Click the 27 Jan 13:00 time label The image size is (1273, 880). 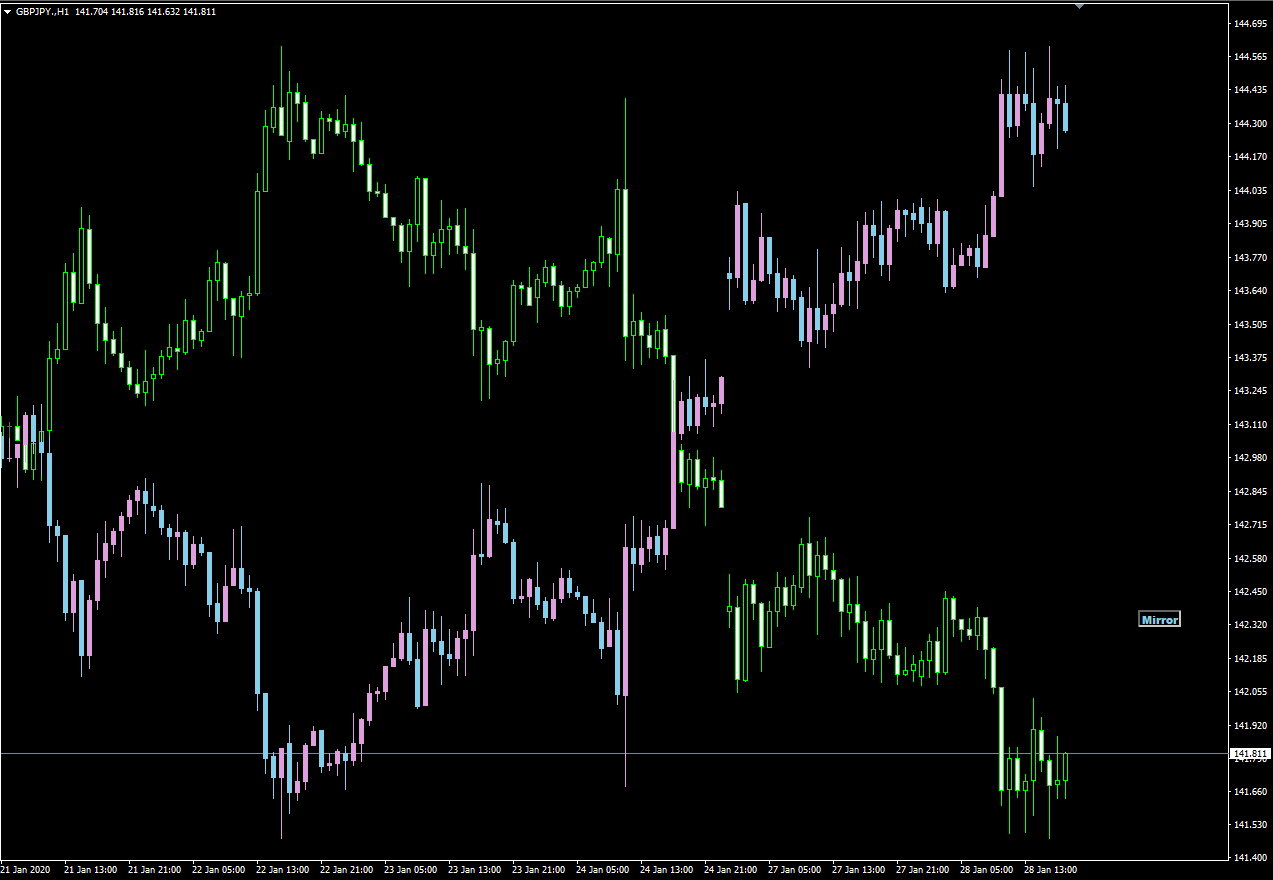coord(858,870)
